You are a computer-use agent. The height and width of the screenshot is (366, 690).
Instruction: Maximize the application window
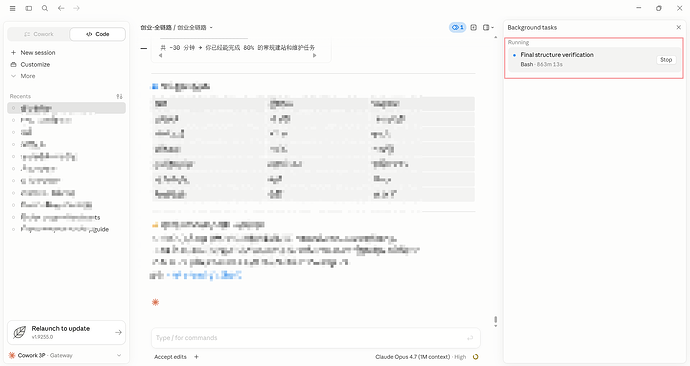[x=659, y=8]
